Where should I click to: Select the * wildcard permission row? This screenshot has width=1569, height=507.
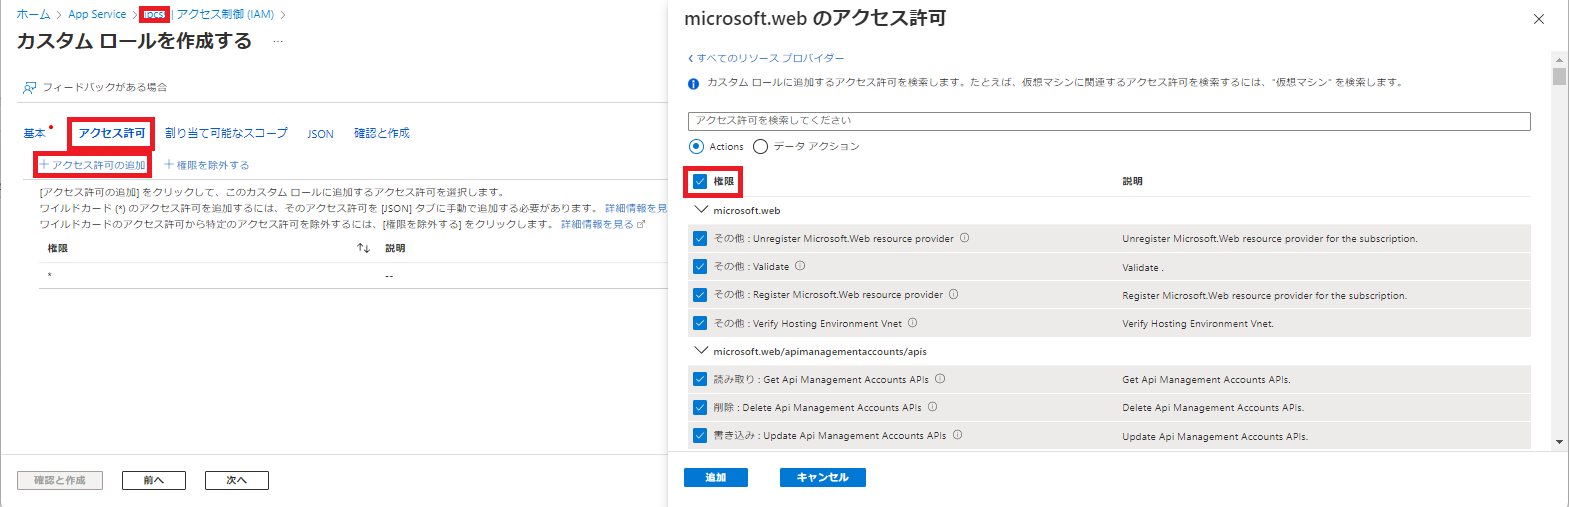353,275
